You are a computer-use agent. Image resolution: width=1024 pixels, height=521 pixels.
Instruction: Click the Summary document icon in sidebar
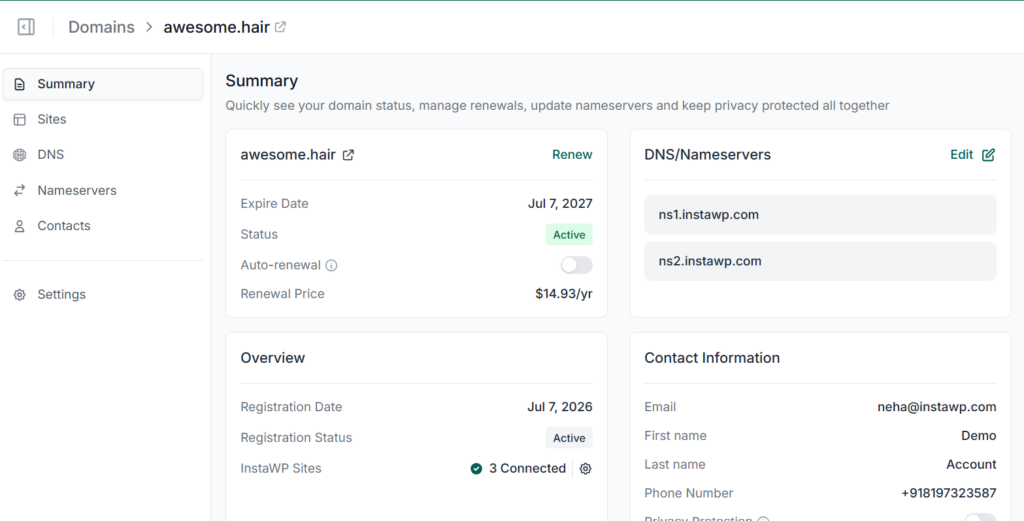(x=20, y=84)
